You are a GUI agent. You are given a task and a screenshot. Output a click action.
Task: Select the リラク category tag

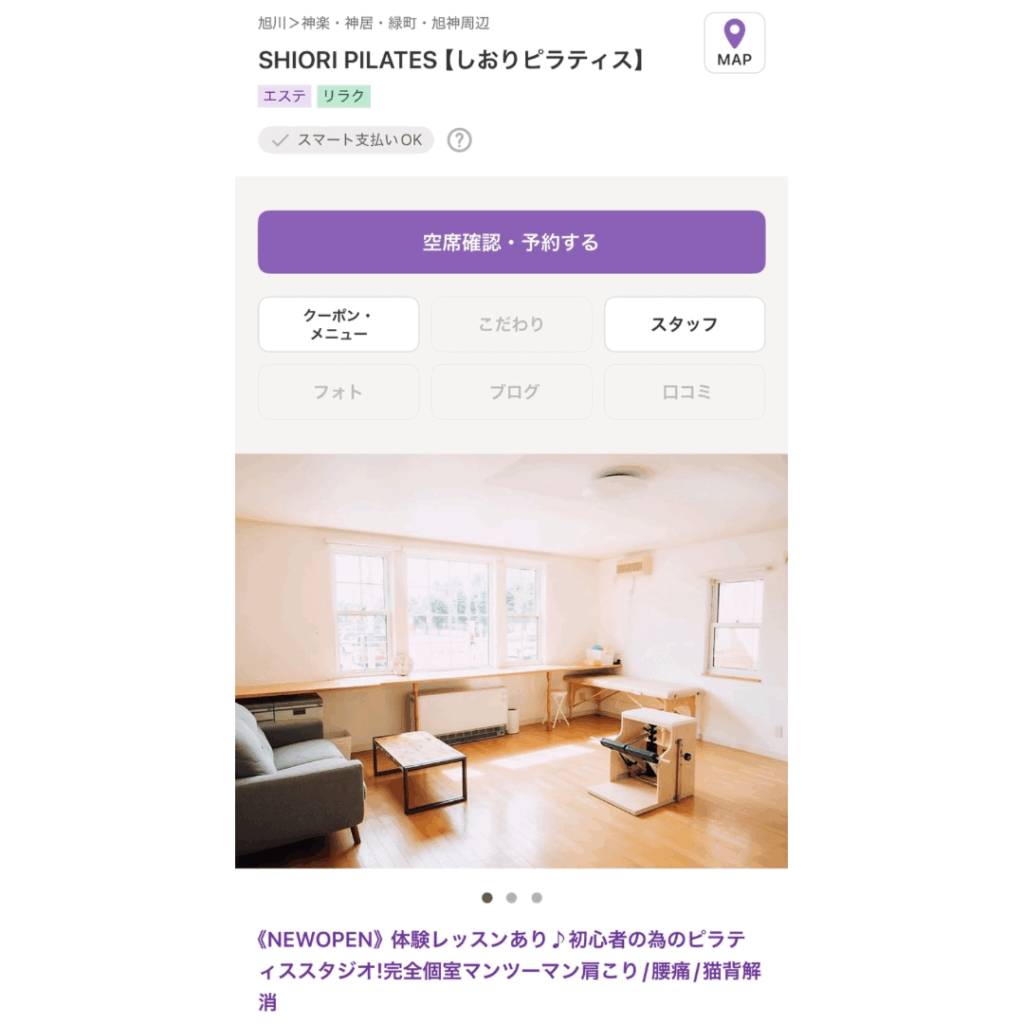[x=344, y=96]
